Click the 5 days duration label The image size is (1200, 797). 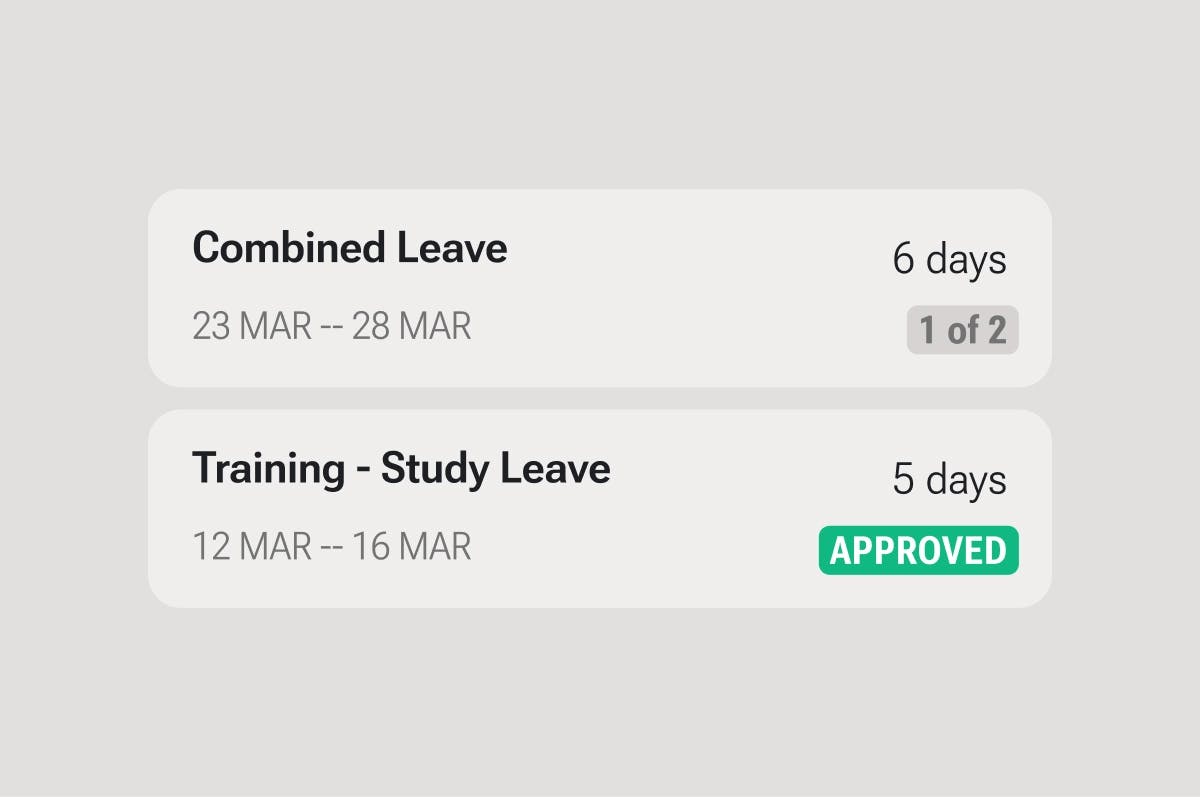pyautogui.click(x=949, y=479)
